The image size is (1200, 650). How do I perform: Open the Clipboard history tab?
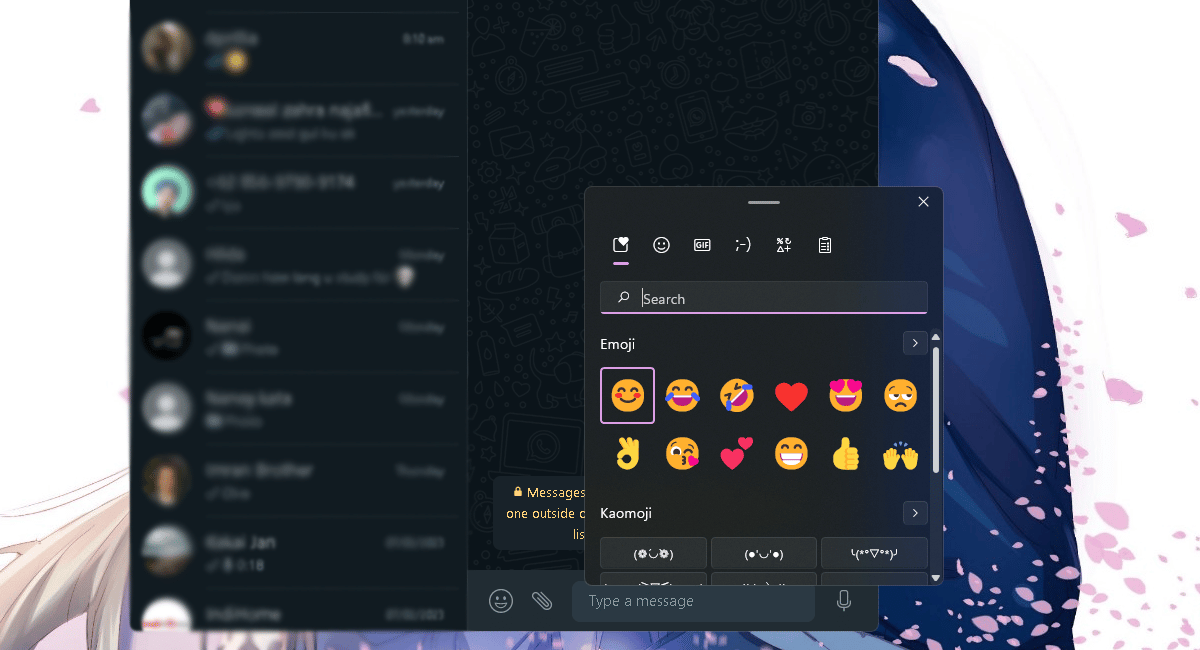click(x=825, y=245)
